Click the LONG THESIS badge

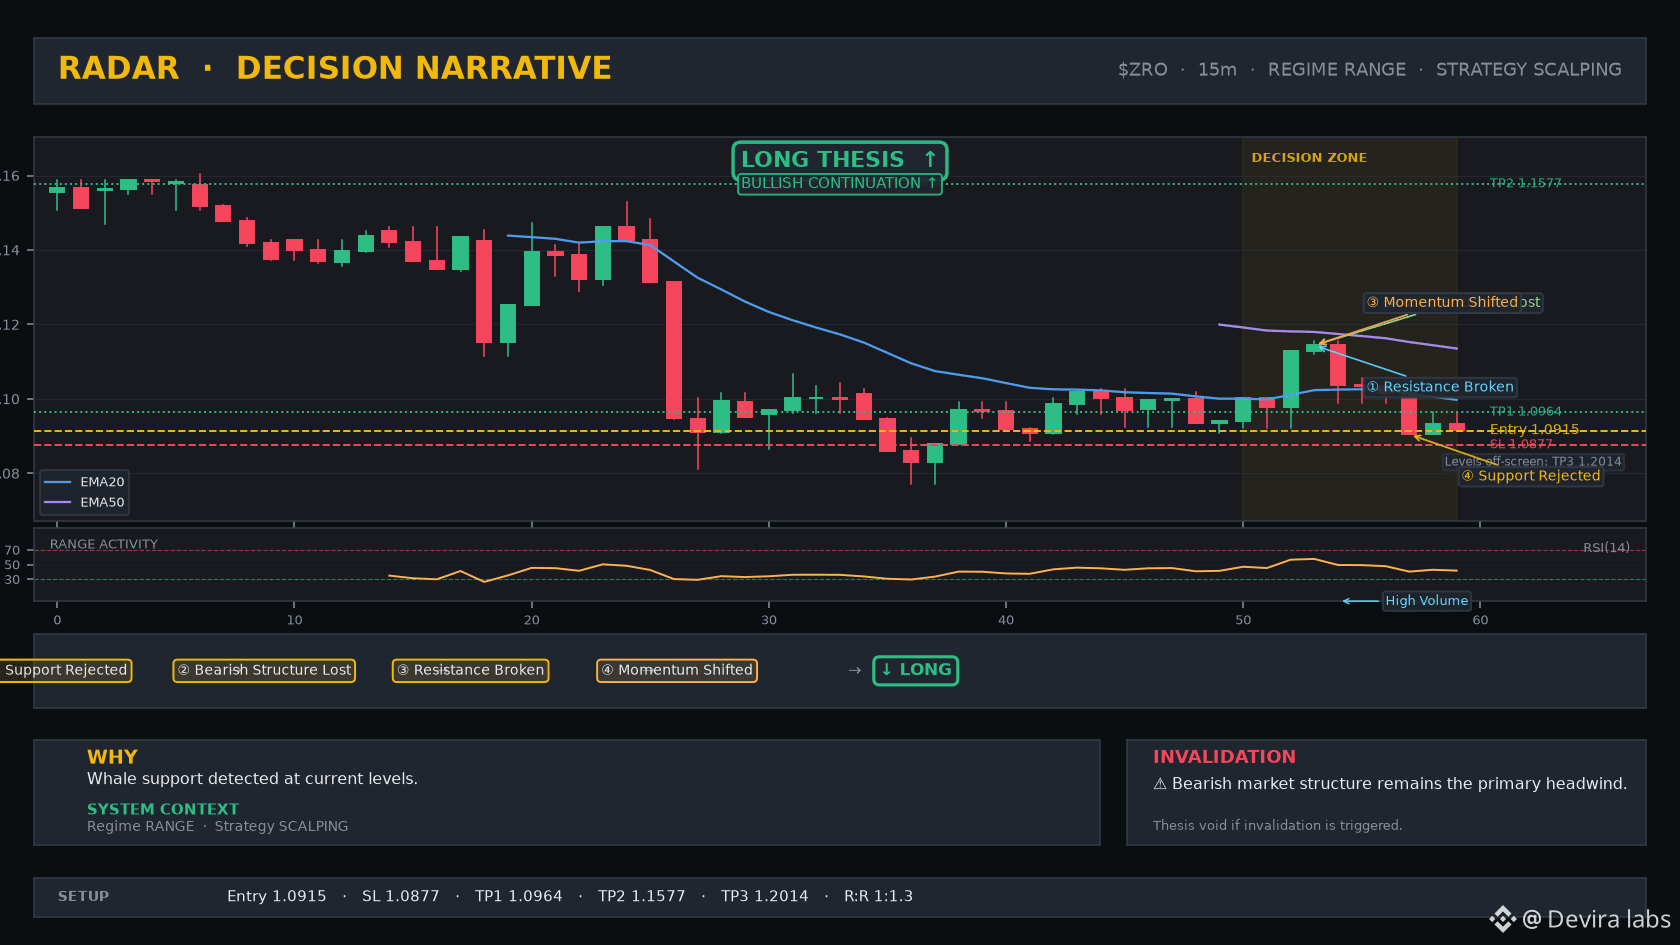click(x=839, y=160)
